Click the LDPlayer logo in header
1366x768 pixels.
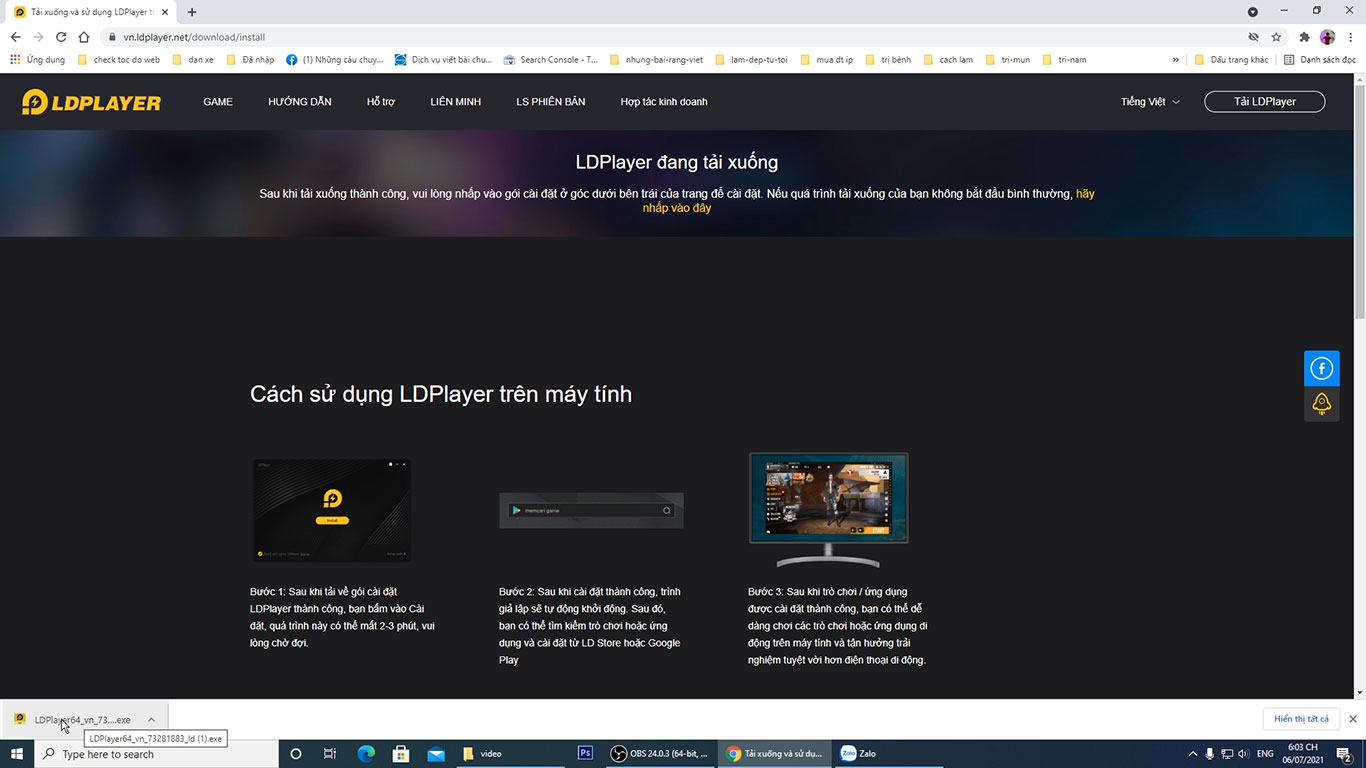coord(91,102)
